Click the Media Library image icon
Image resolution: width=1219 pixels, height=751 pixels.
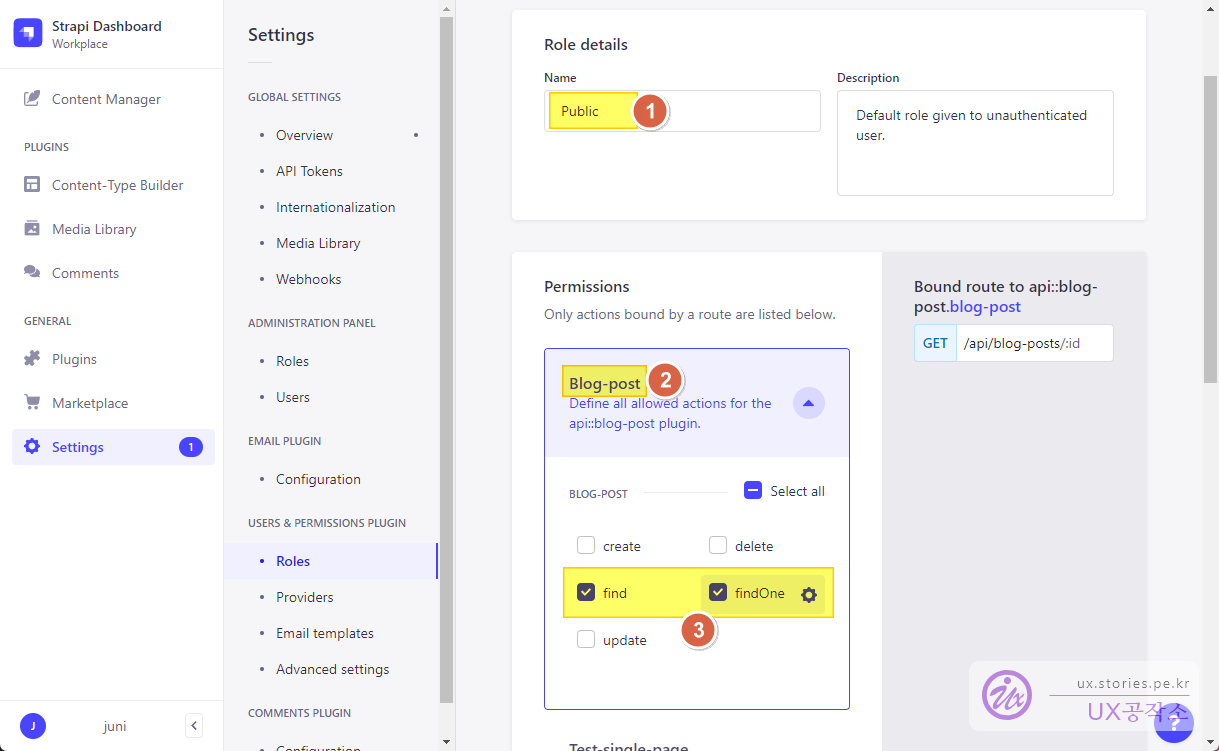(x=32, y=229)
